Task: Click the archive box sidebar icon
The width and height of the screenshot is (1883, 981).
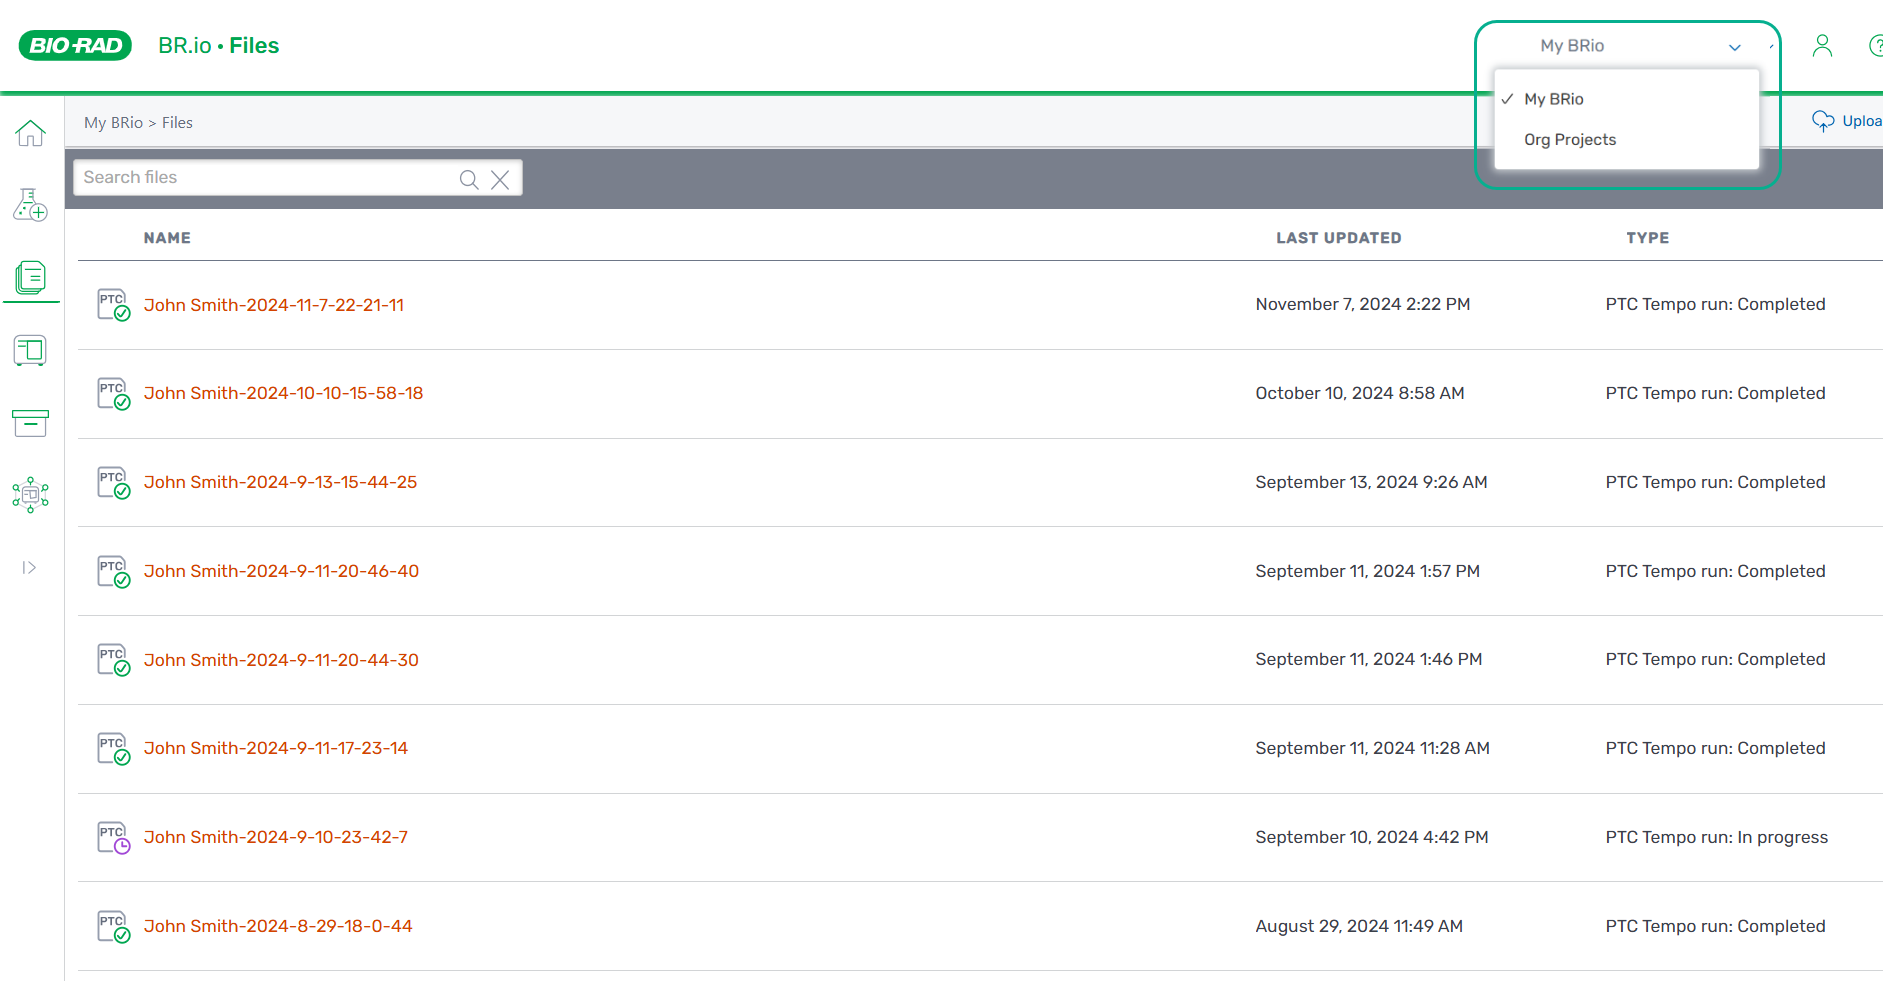Action: point(30,423)
